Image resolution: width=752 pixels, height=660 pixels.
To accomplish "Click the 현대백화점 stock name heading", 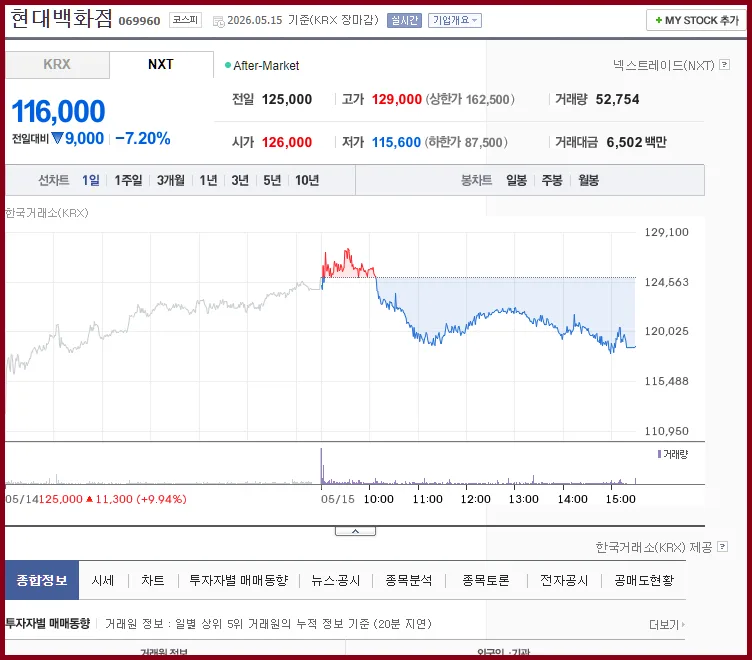I will (61, 19).
